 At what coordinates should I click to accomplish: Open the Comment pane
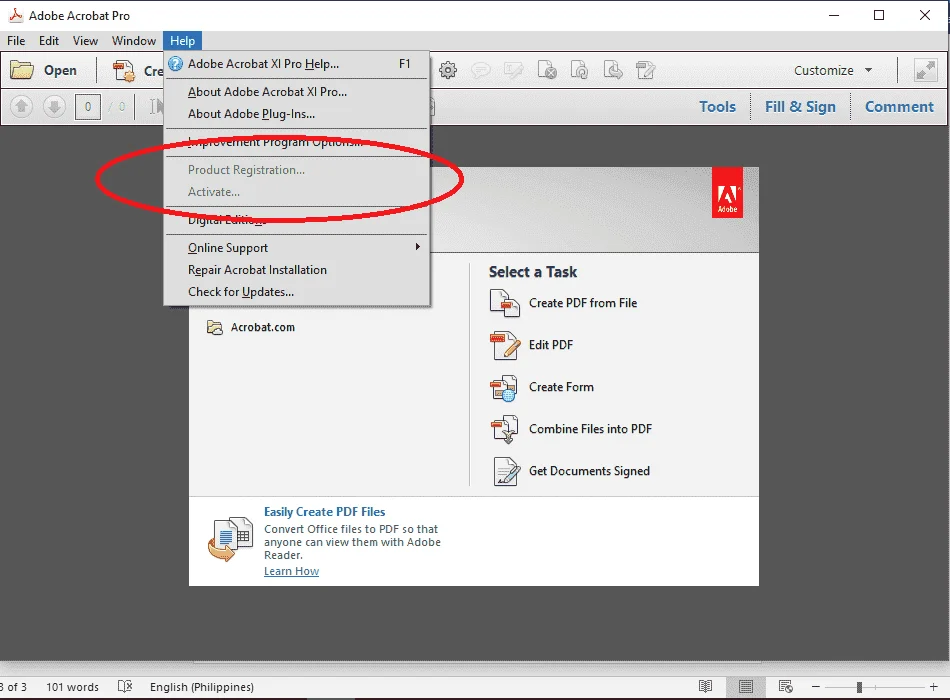point(899,107)
